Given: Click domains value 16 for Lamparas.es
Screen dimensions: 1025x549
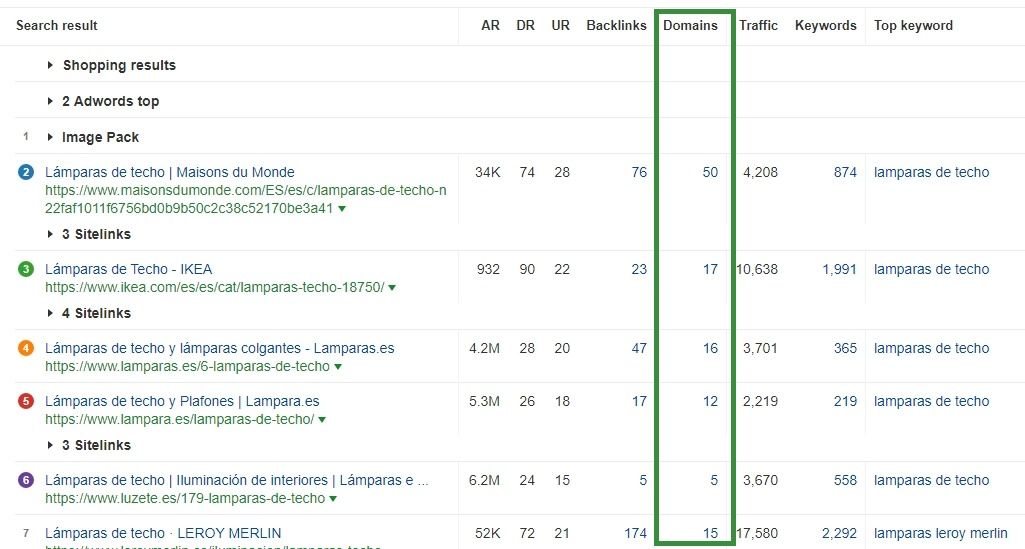Looking at the screenshot, I should point(711,348).
